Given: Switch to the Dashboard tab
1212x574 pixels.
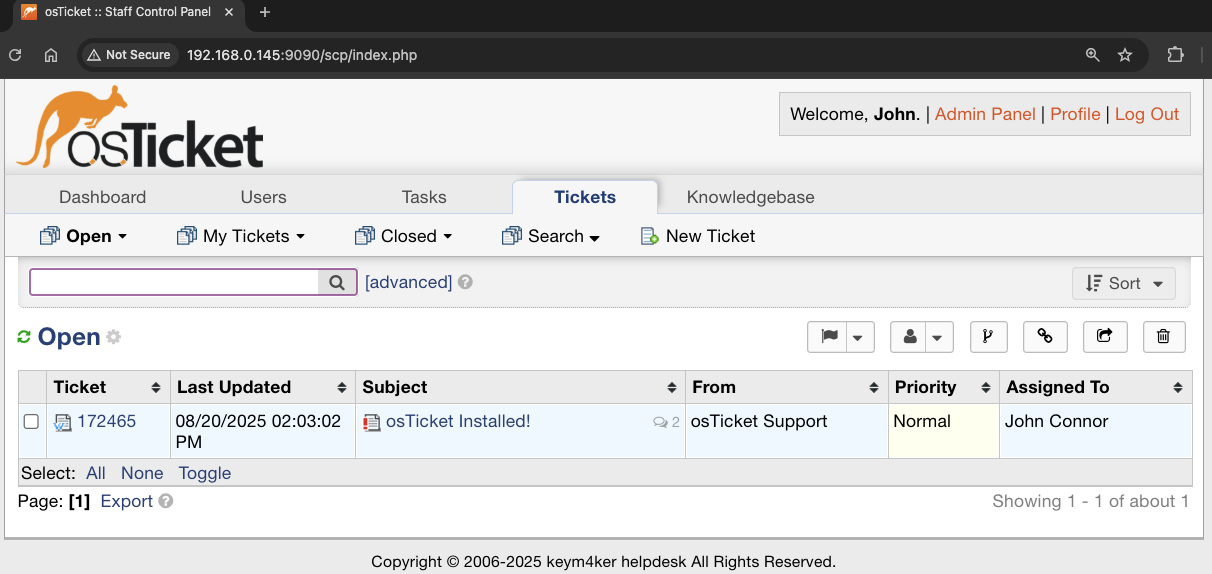Looking at the screenshot, I should coord(102,197).
